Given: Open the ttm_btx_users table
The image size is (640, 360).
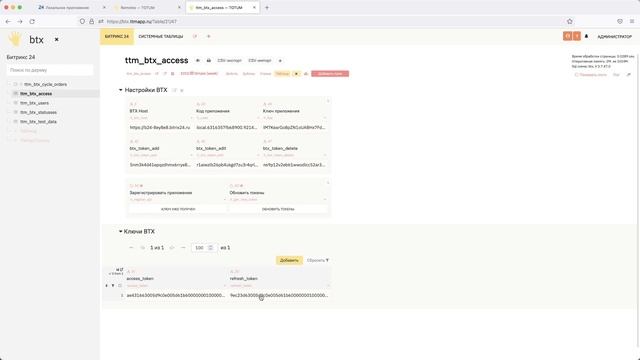Looking at the screenshot, I should [x=34, y=103].
